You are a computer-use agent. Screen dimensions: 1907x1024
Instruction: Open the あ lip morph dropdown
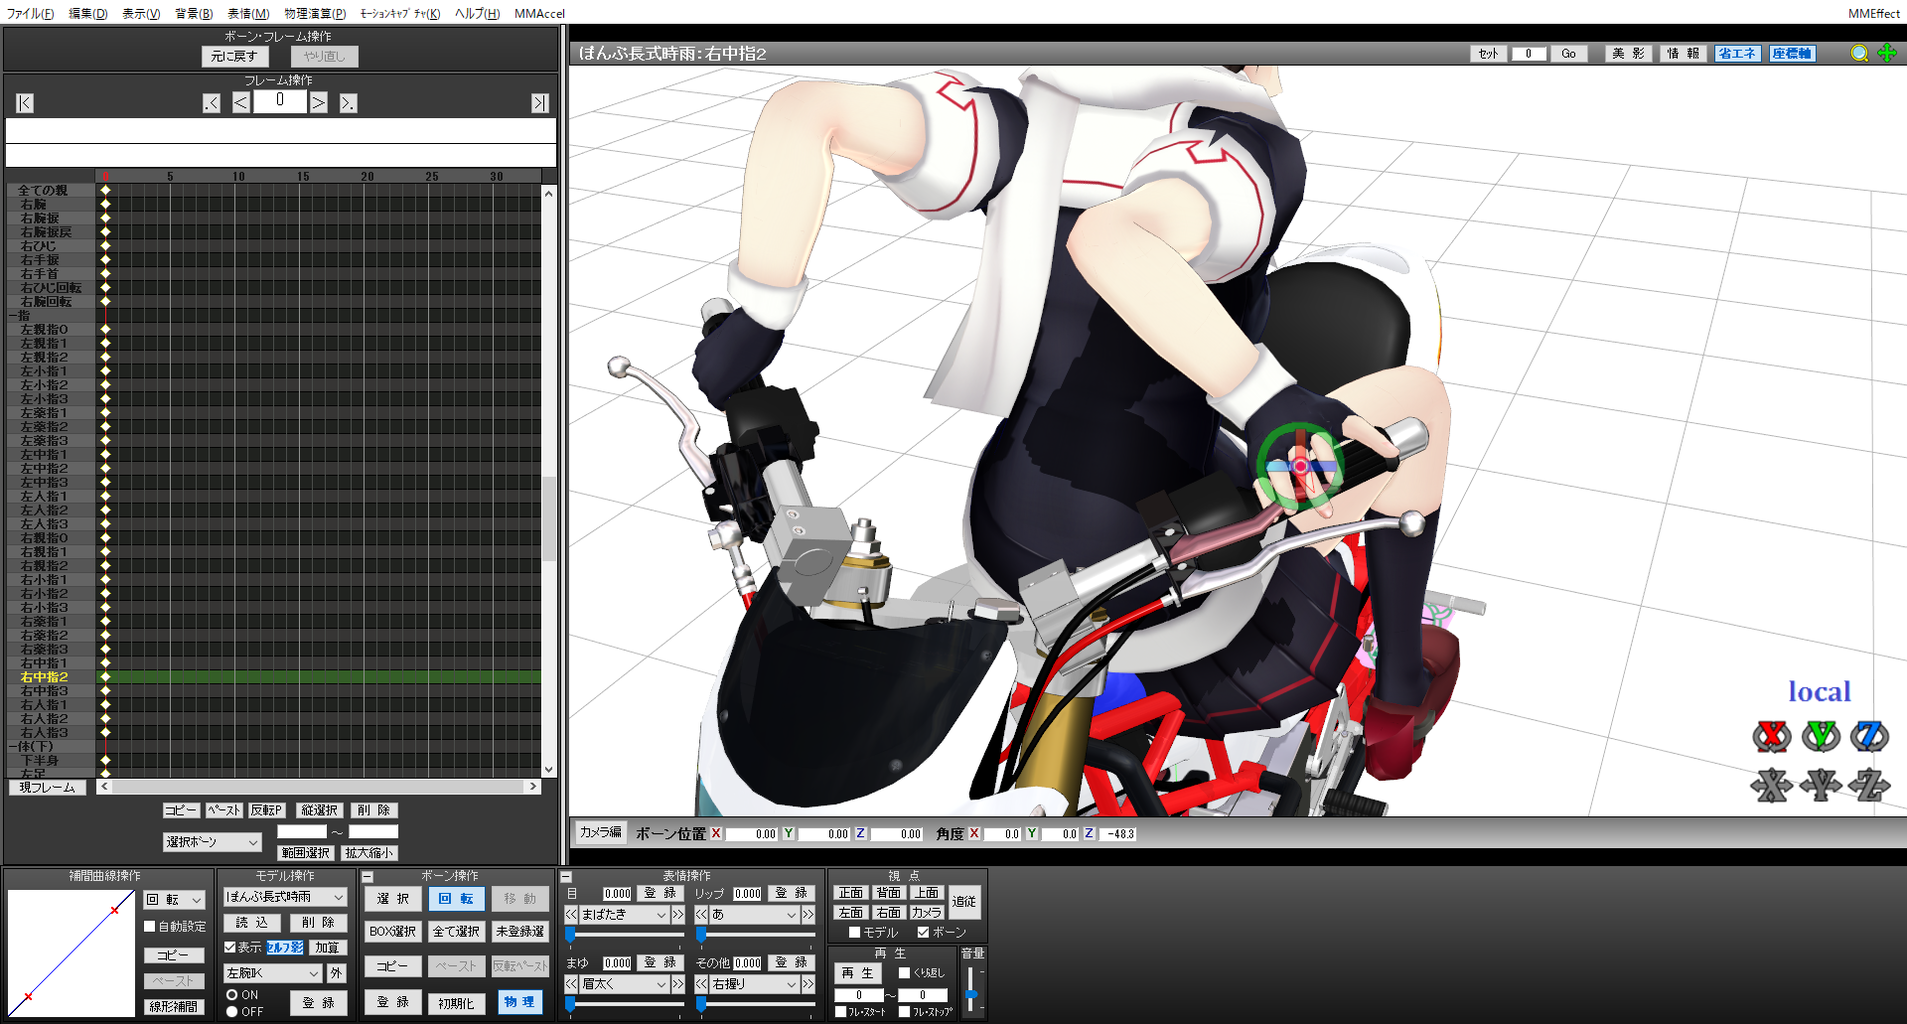(x=754, y=914)
